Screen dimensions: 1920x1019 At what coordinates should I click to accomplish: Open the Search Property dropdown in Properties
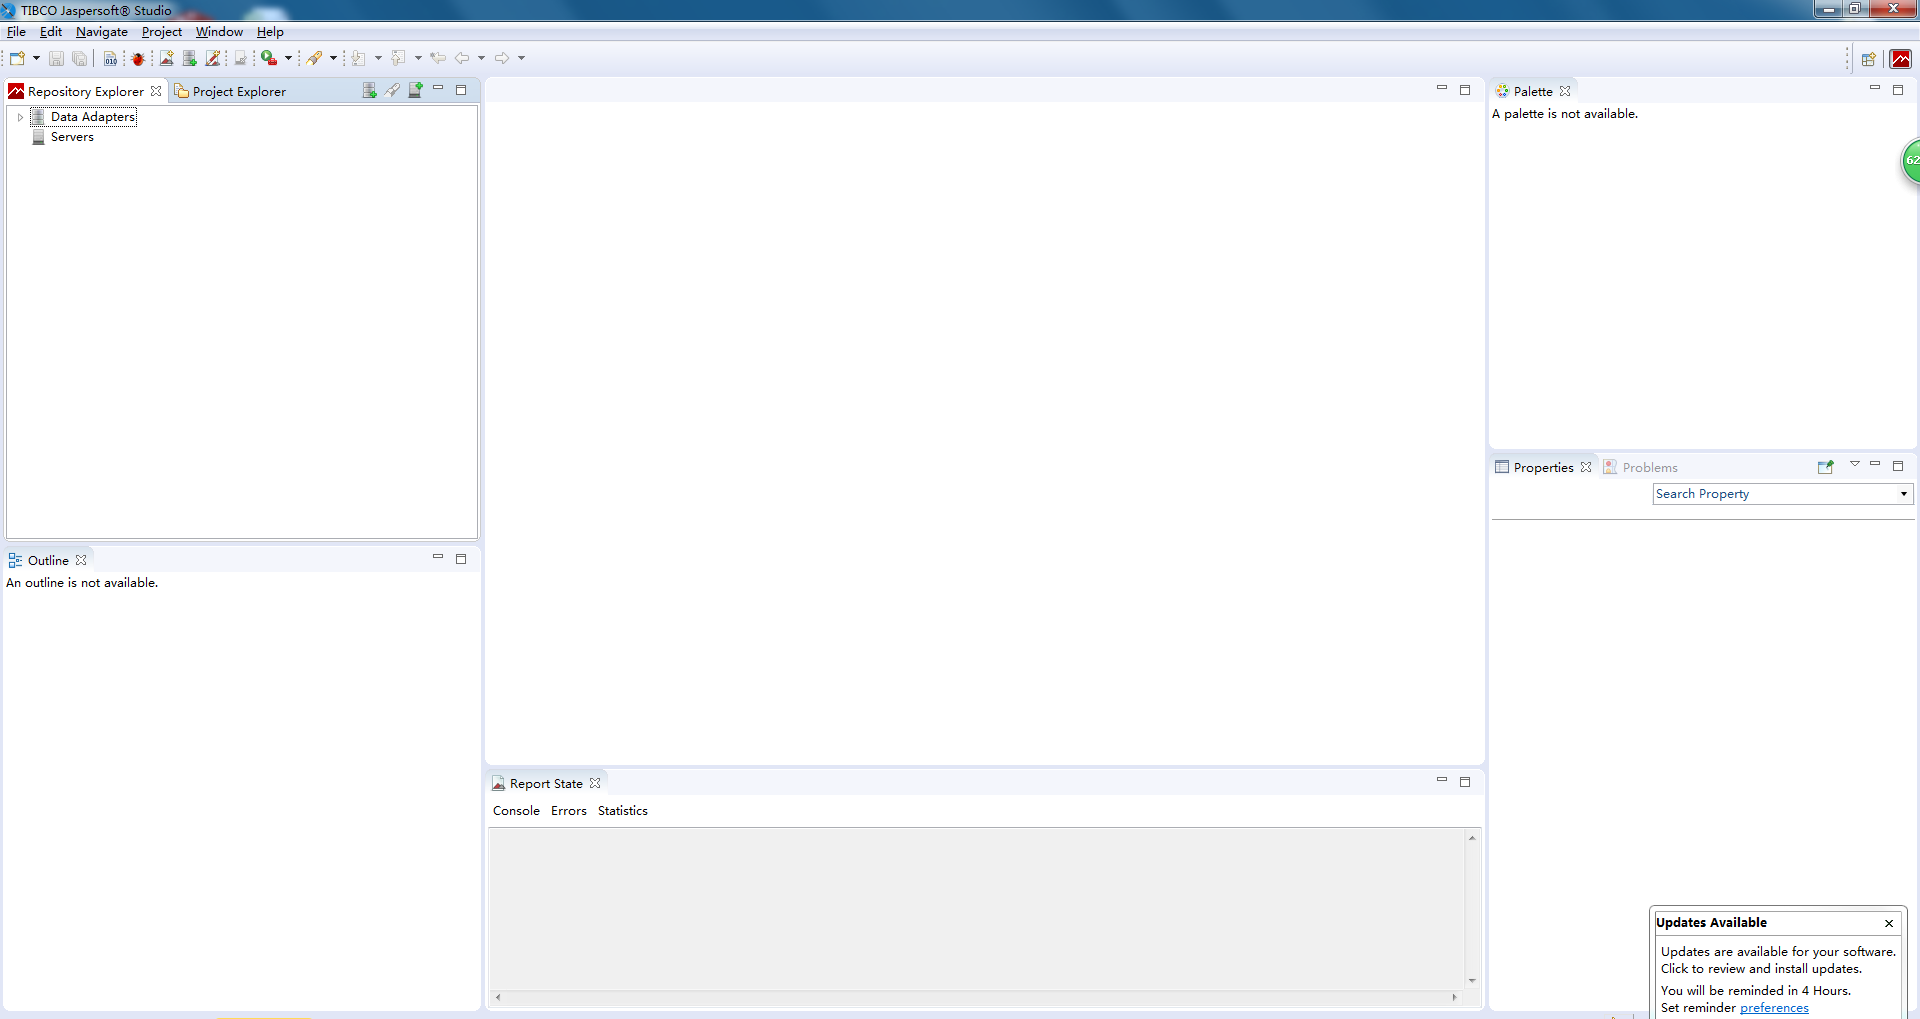click(x=1904, y=493)
